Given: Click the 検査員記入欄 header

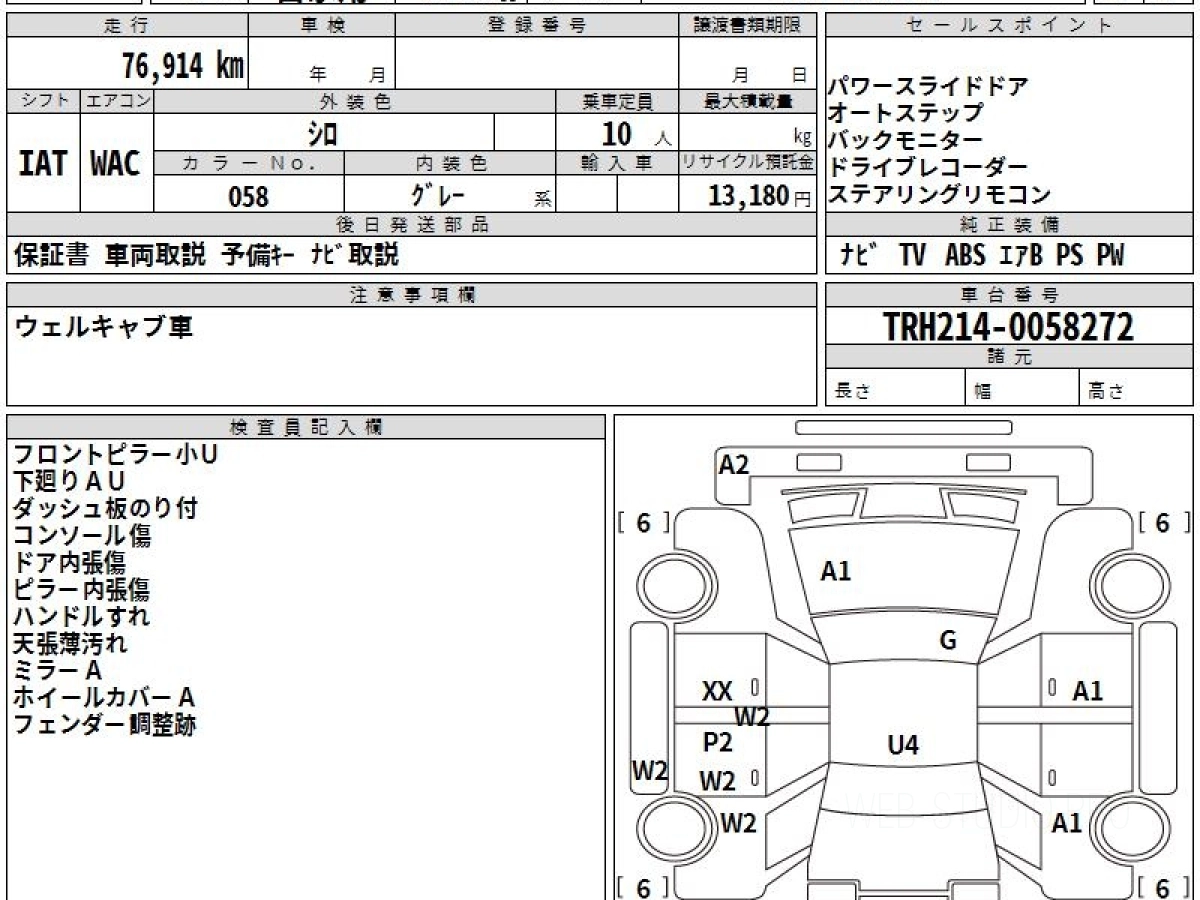Looking at the screenshot, I should pos(306,427).
